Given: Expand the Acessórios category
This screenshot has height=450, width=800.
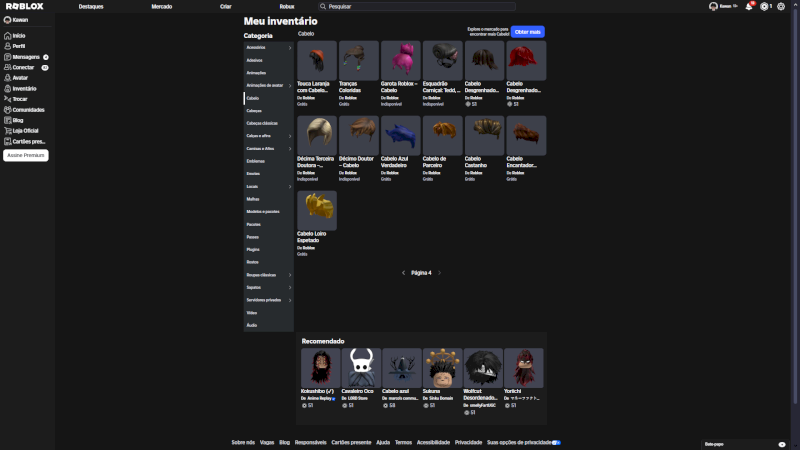Looking at the screenshot, I should (x=290, y=47).
